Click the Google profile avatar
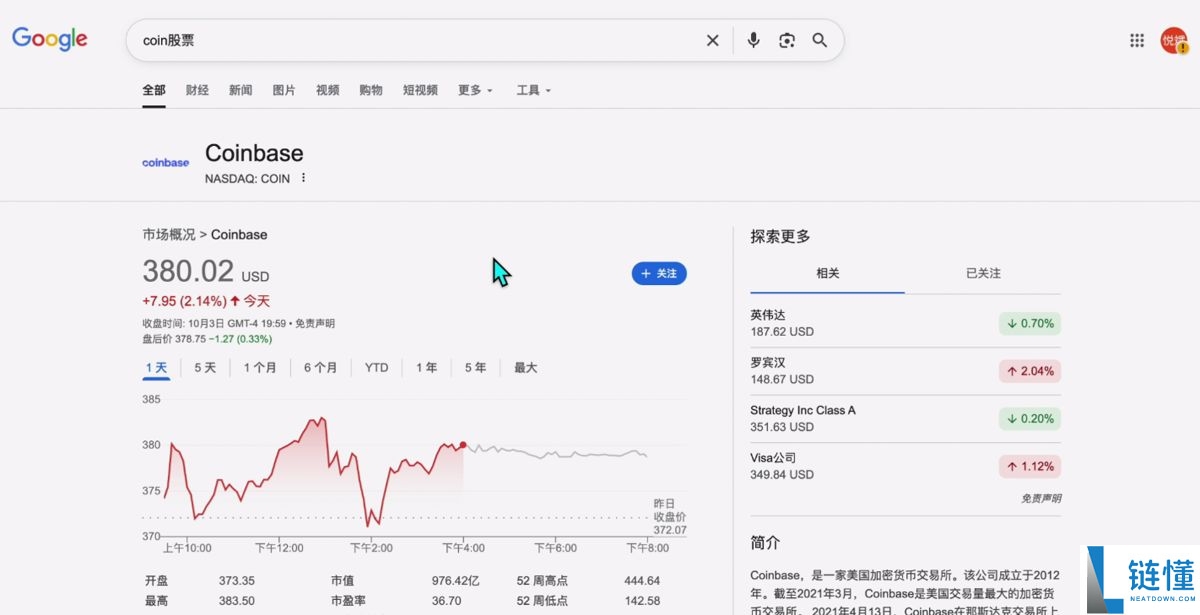This screenshot has height=615, width=1200. (1171, 40)
